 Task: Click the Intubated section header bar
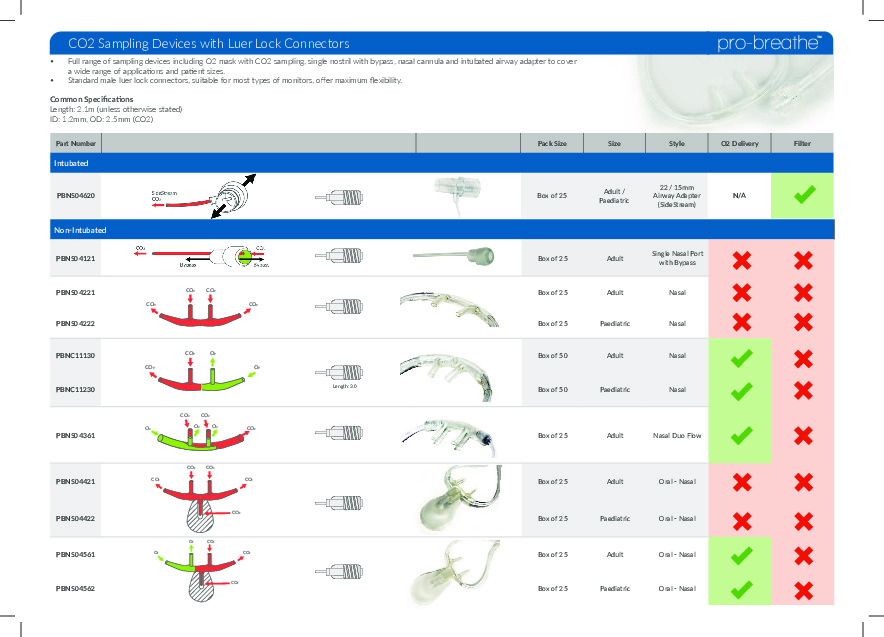click(440, 162)
